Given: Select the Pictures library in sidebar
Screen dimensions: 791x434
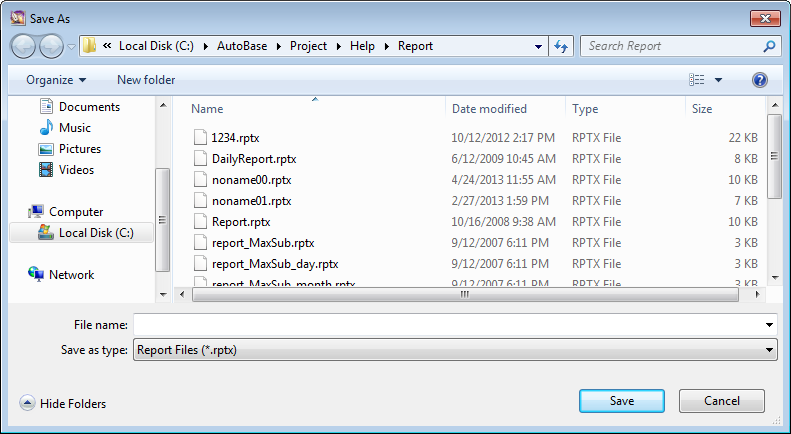Looking at the screenshot, I should [x=79, y=149].
